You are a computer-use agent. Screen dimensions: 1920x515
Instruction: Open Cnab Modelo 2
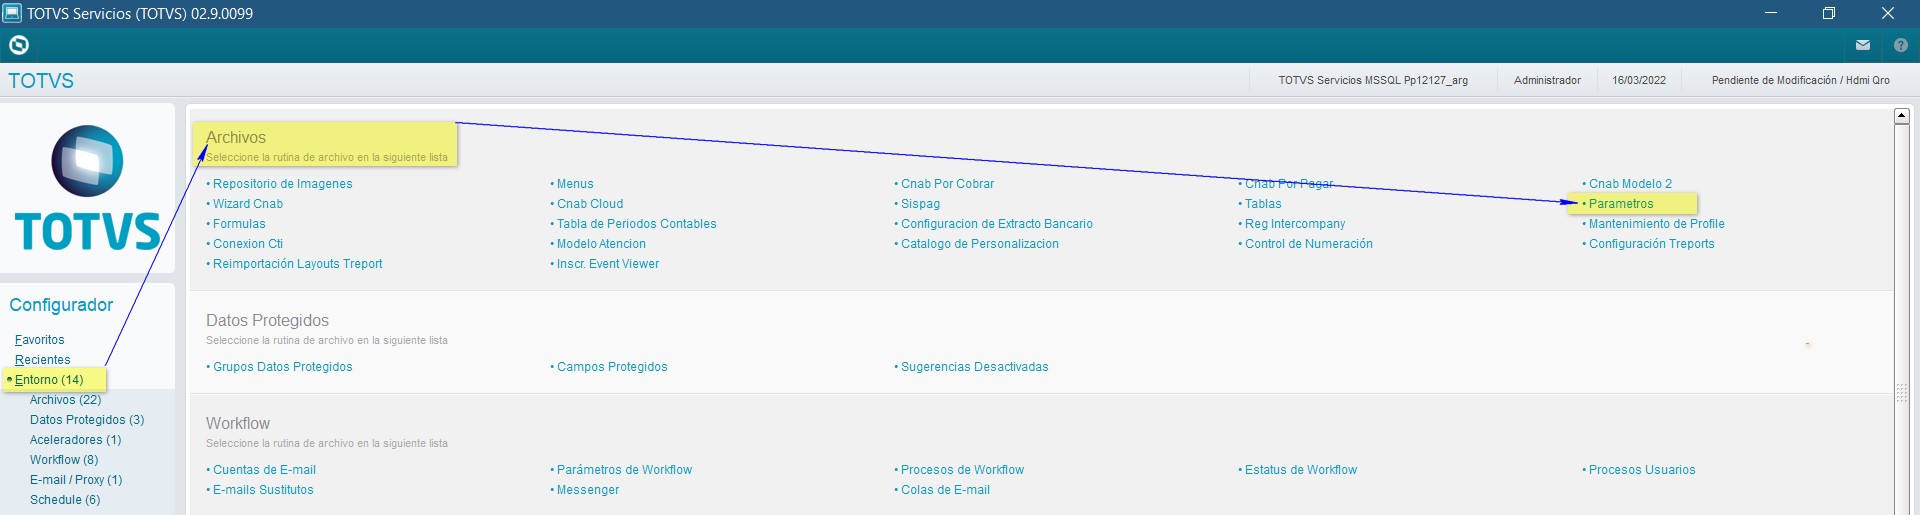[x=1630, y=184]
